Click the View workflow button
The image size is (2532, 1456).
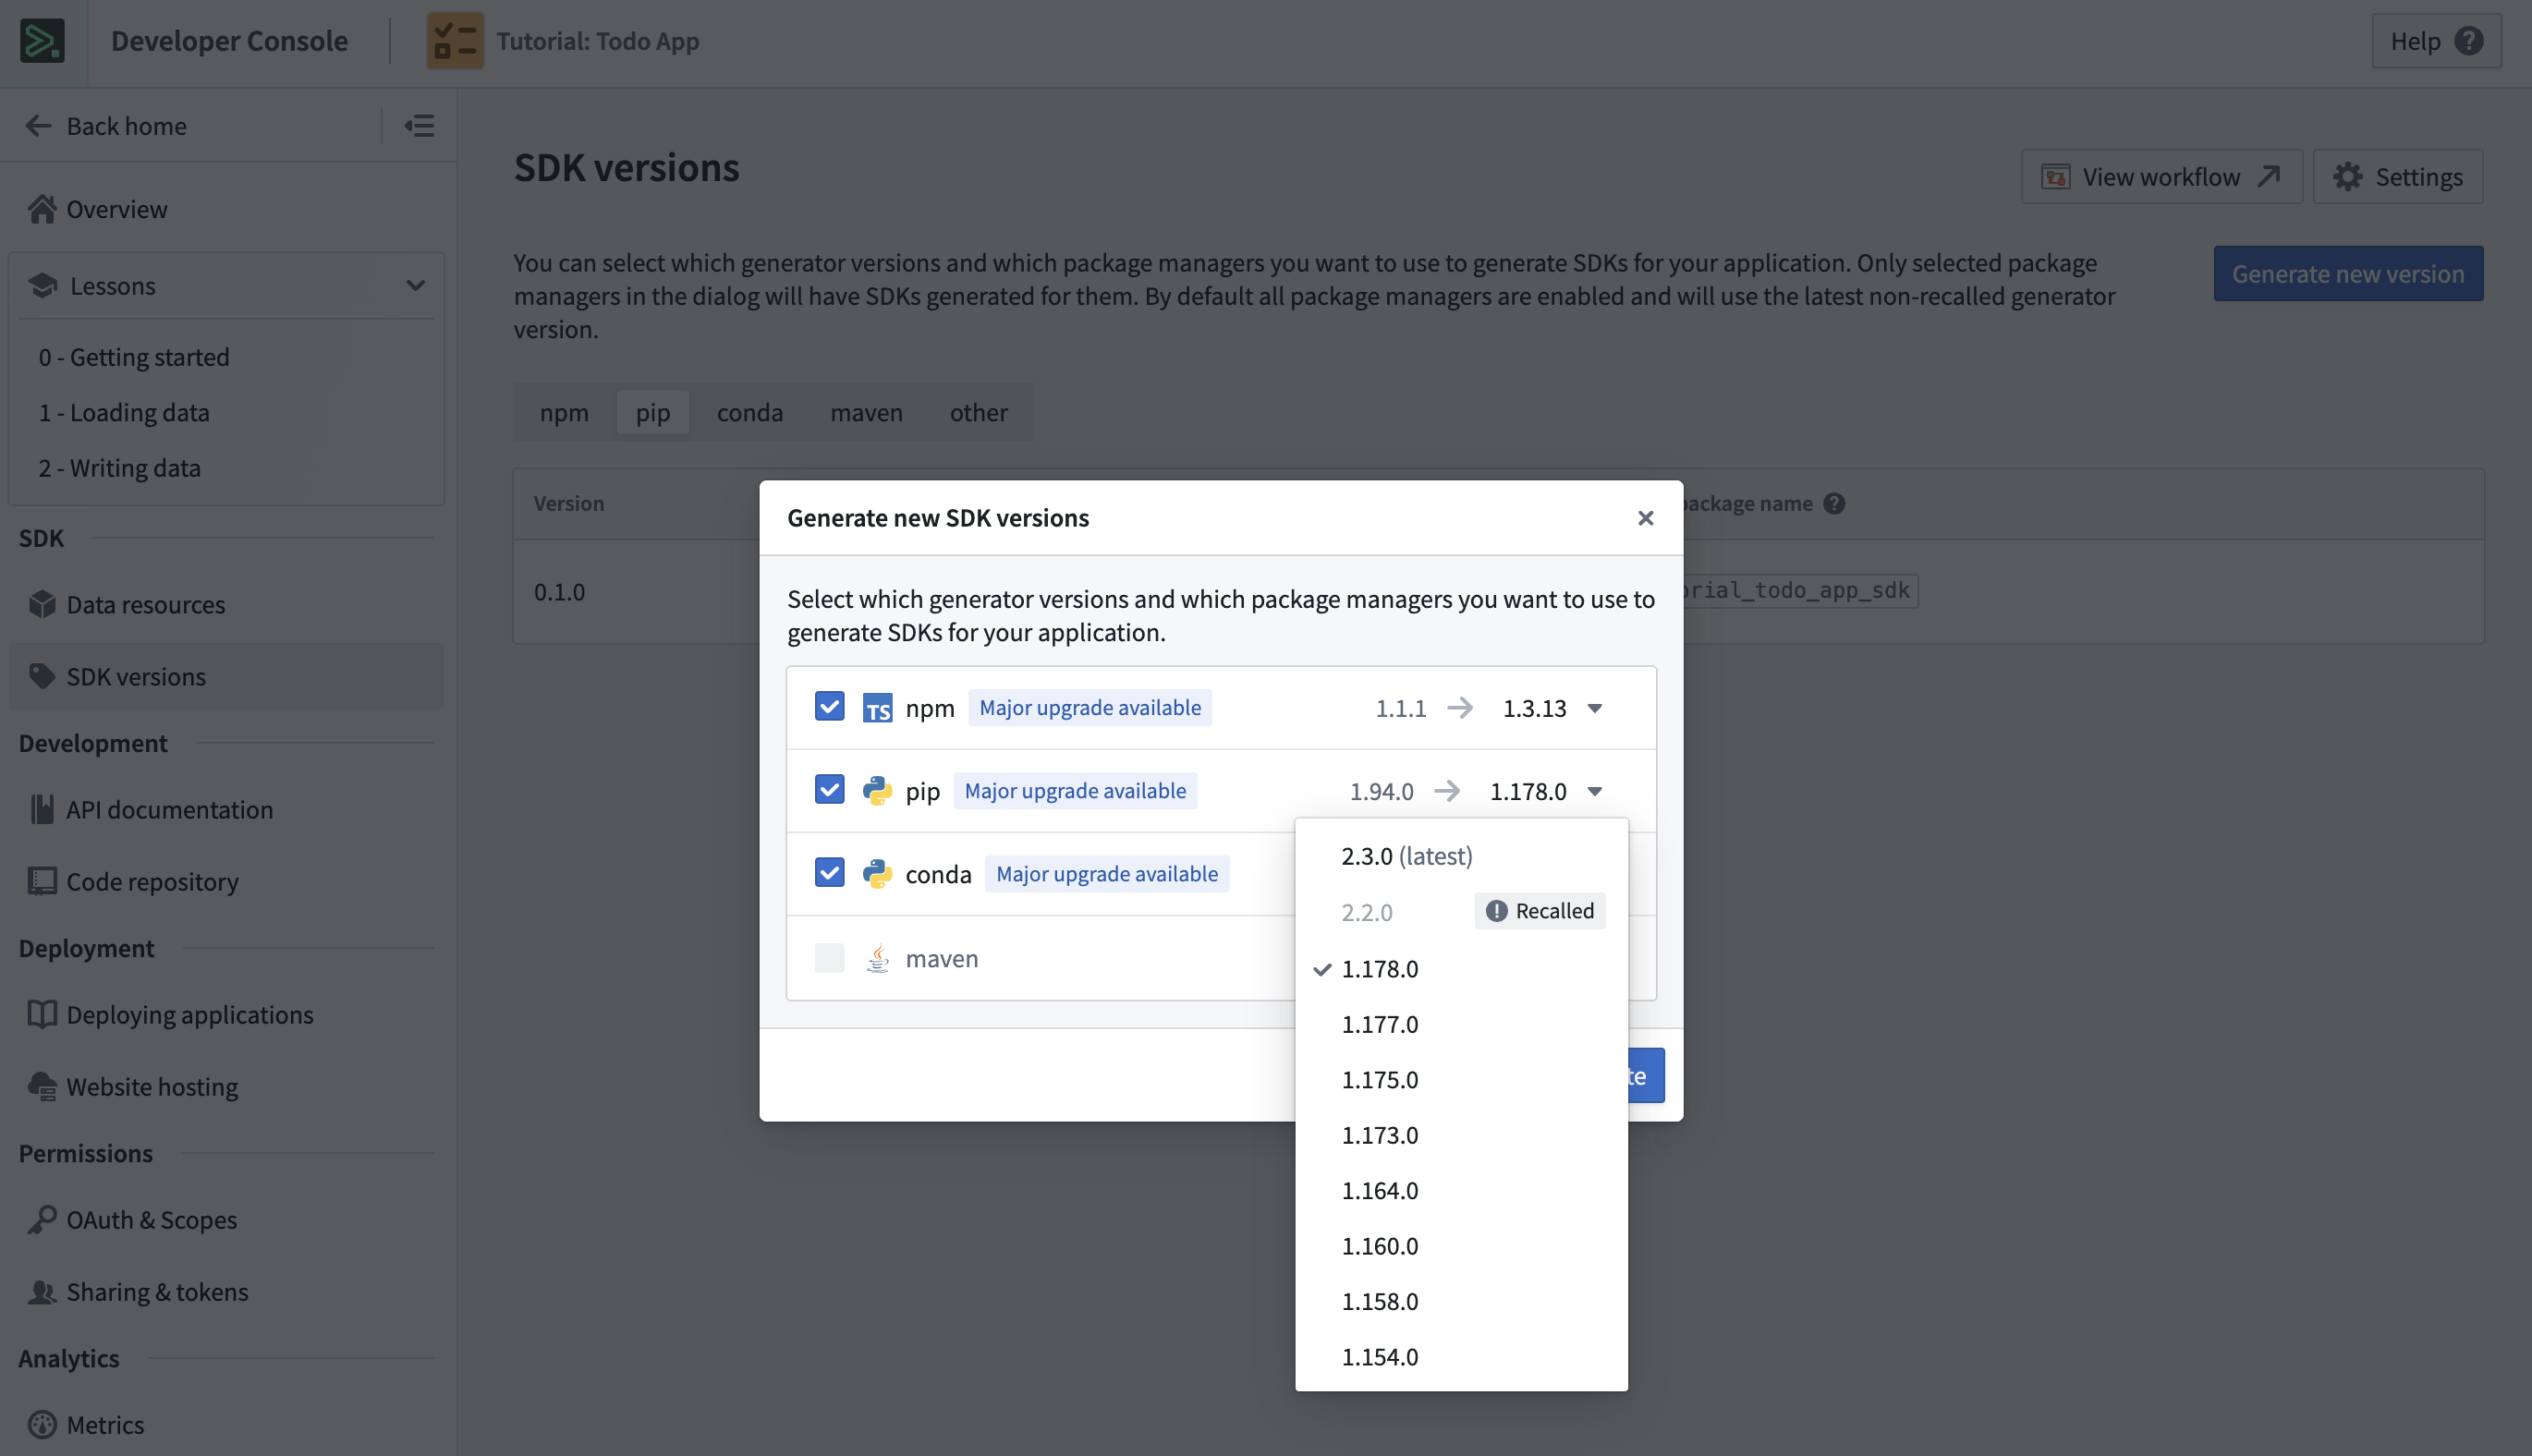2161,177
